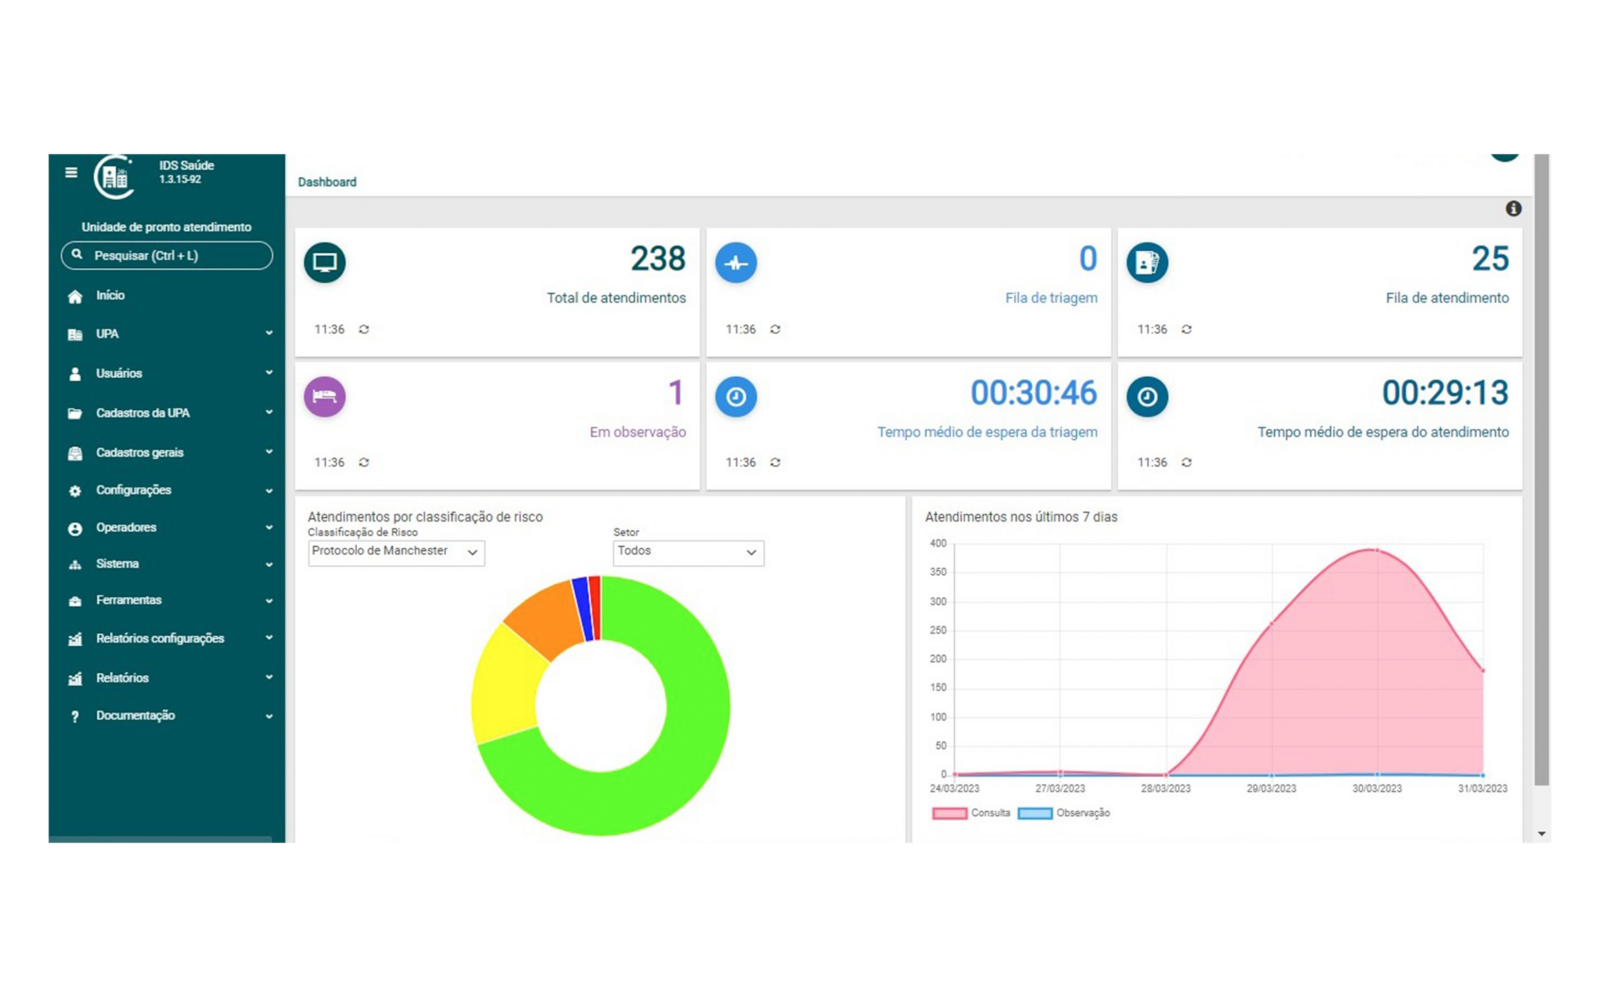
Task: Click the Fila de triagem label
Action: point(1050,298)
